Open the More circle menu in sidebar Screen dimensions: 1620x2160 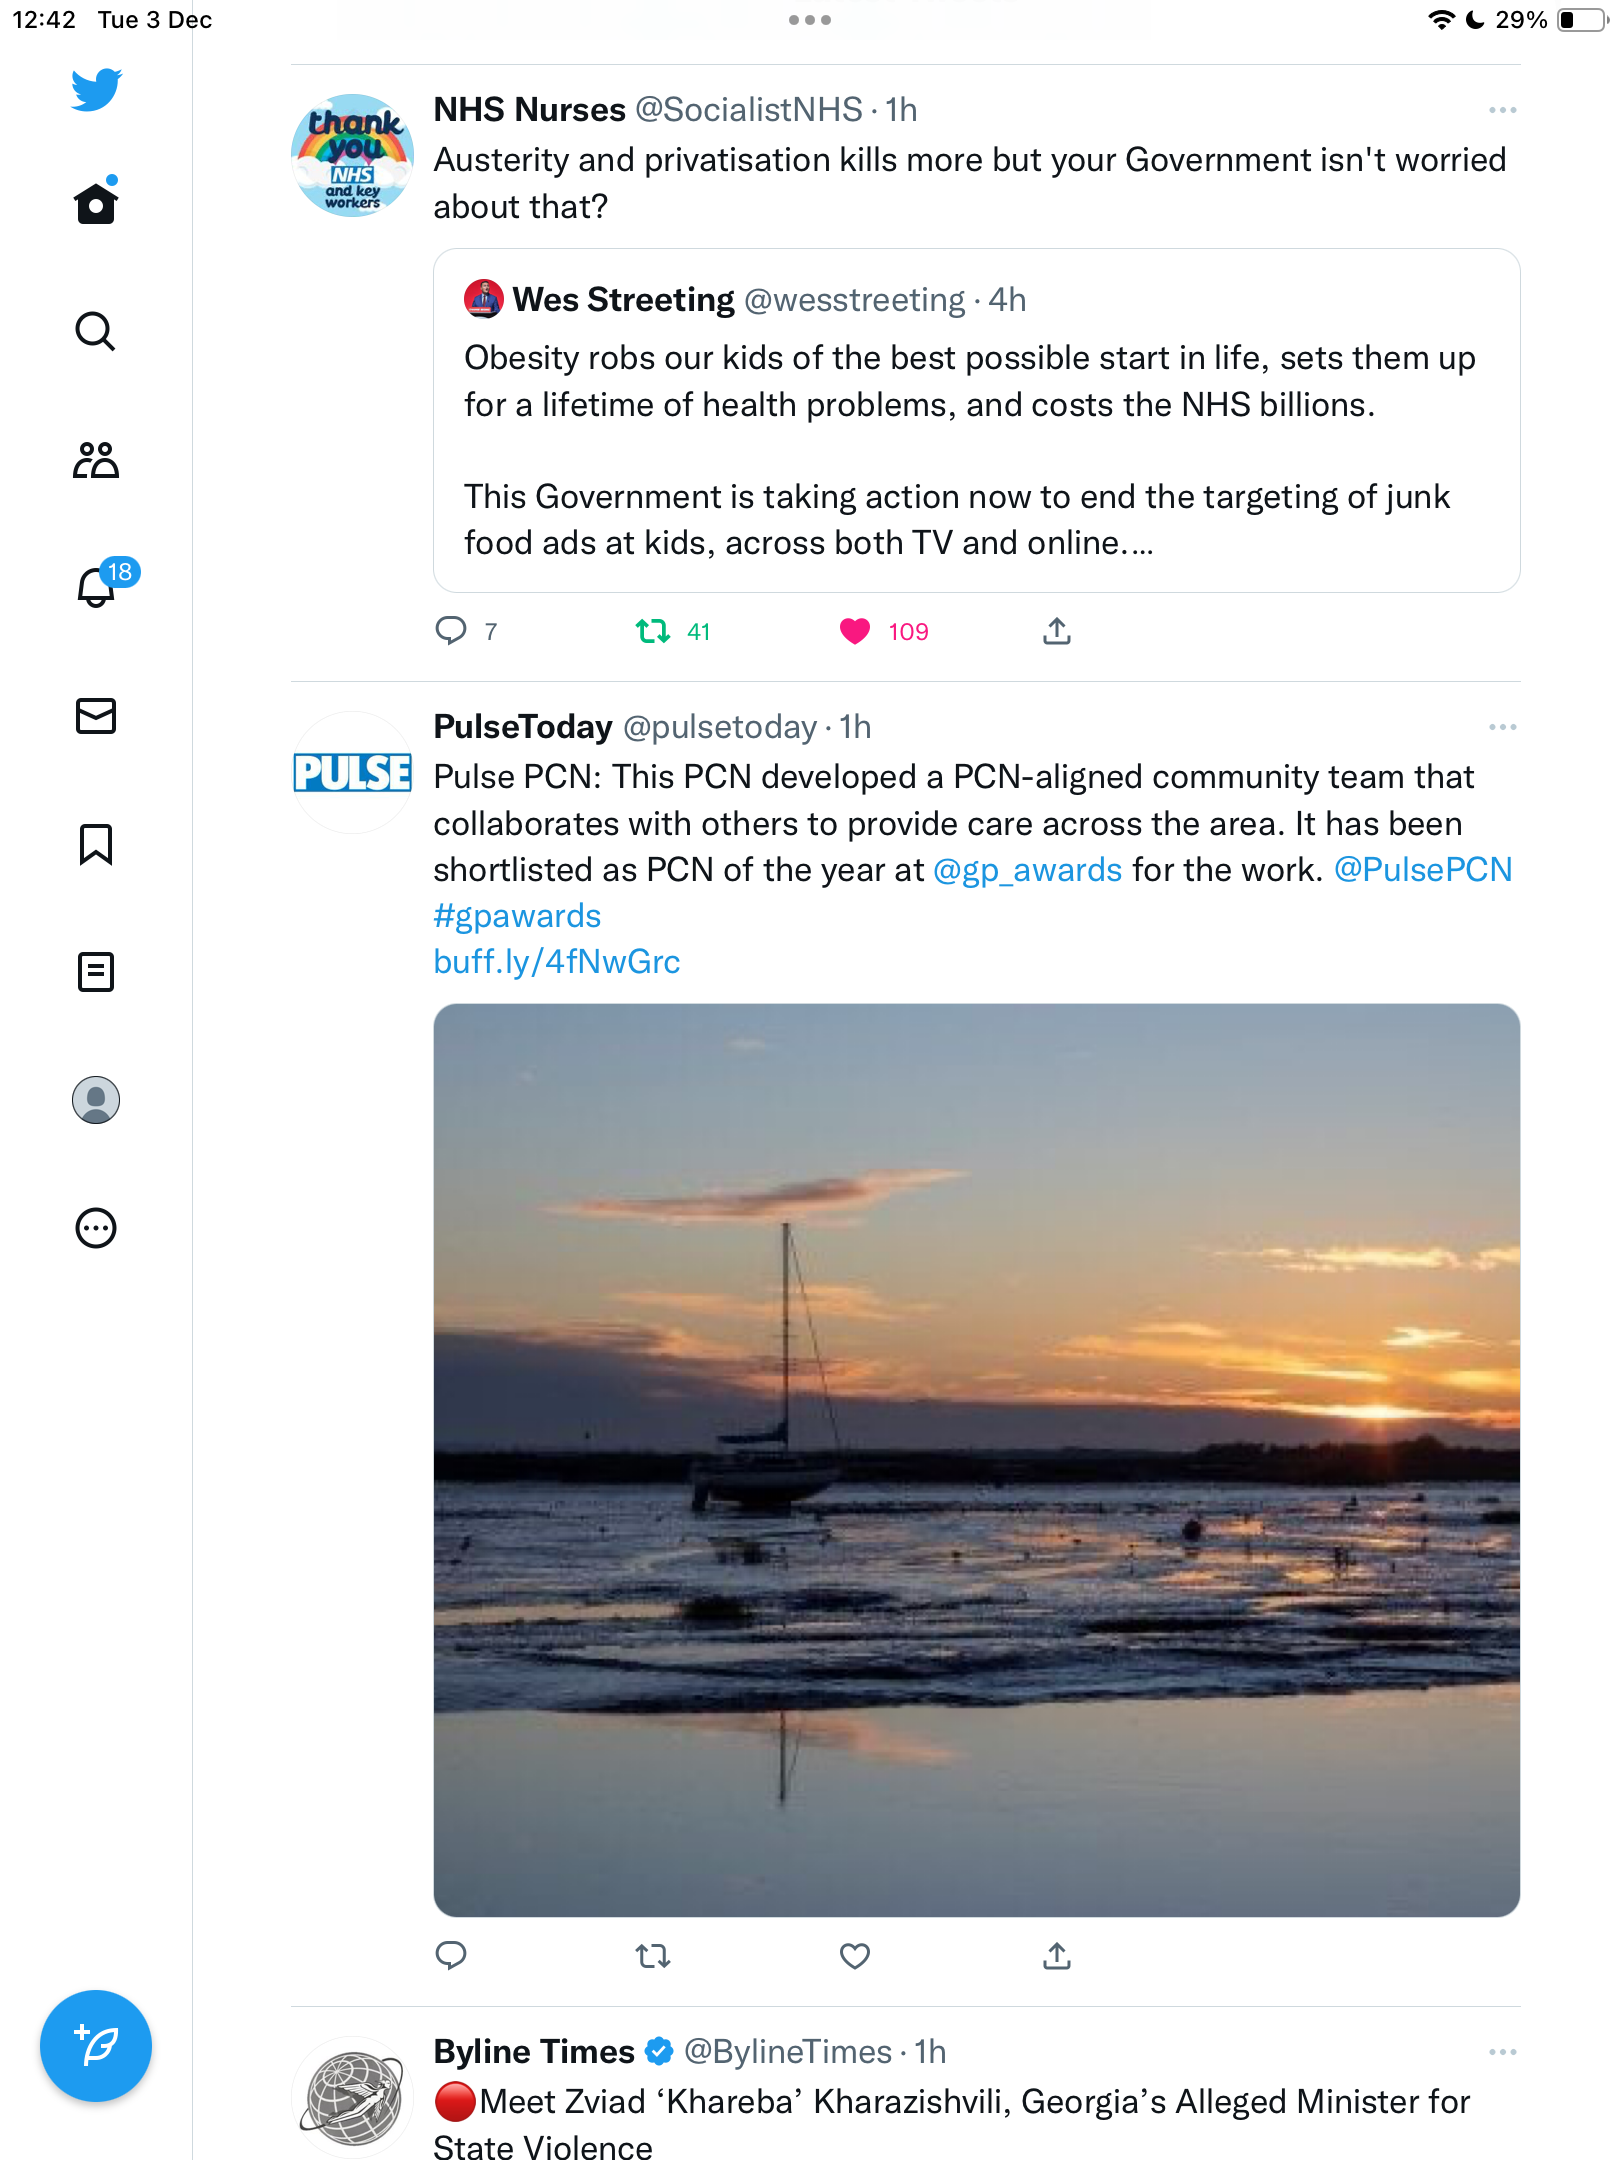(x=96, y=1228)
